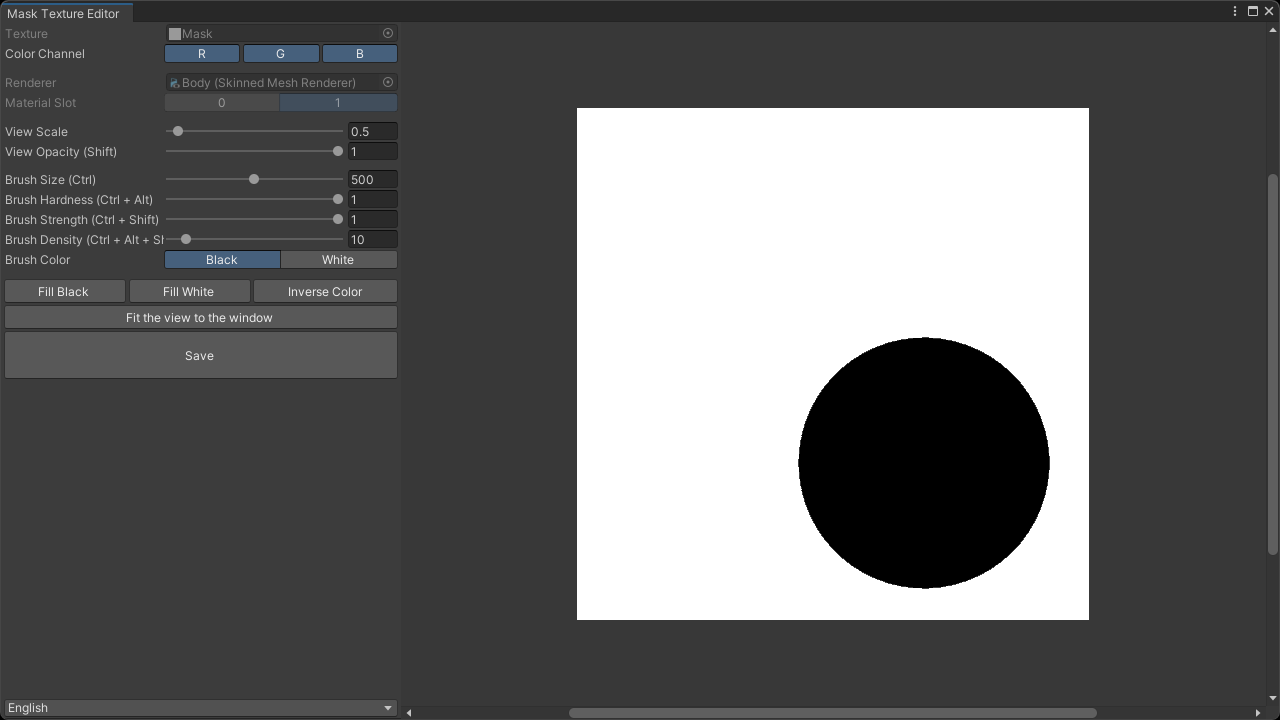Click the Skinned Mesh Renderer icon in Body field
This screenshot has height=720, width=1280.
tap(177, 82)
